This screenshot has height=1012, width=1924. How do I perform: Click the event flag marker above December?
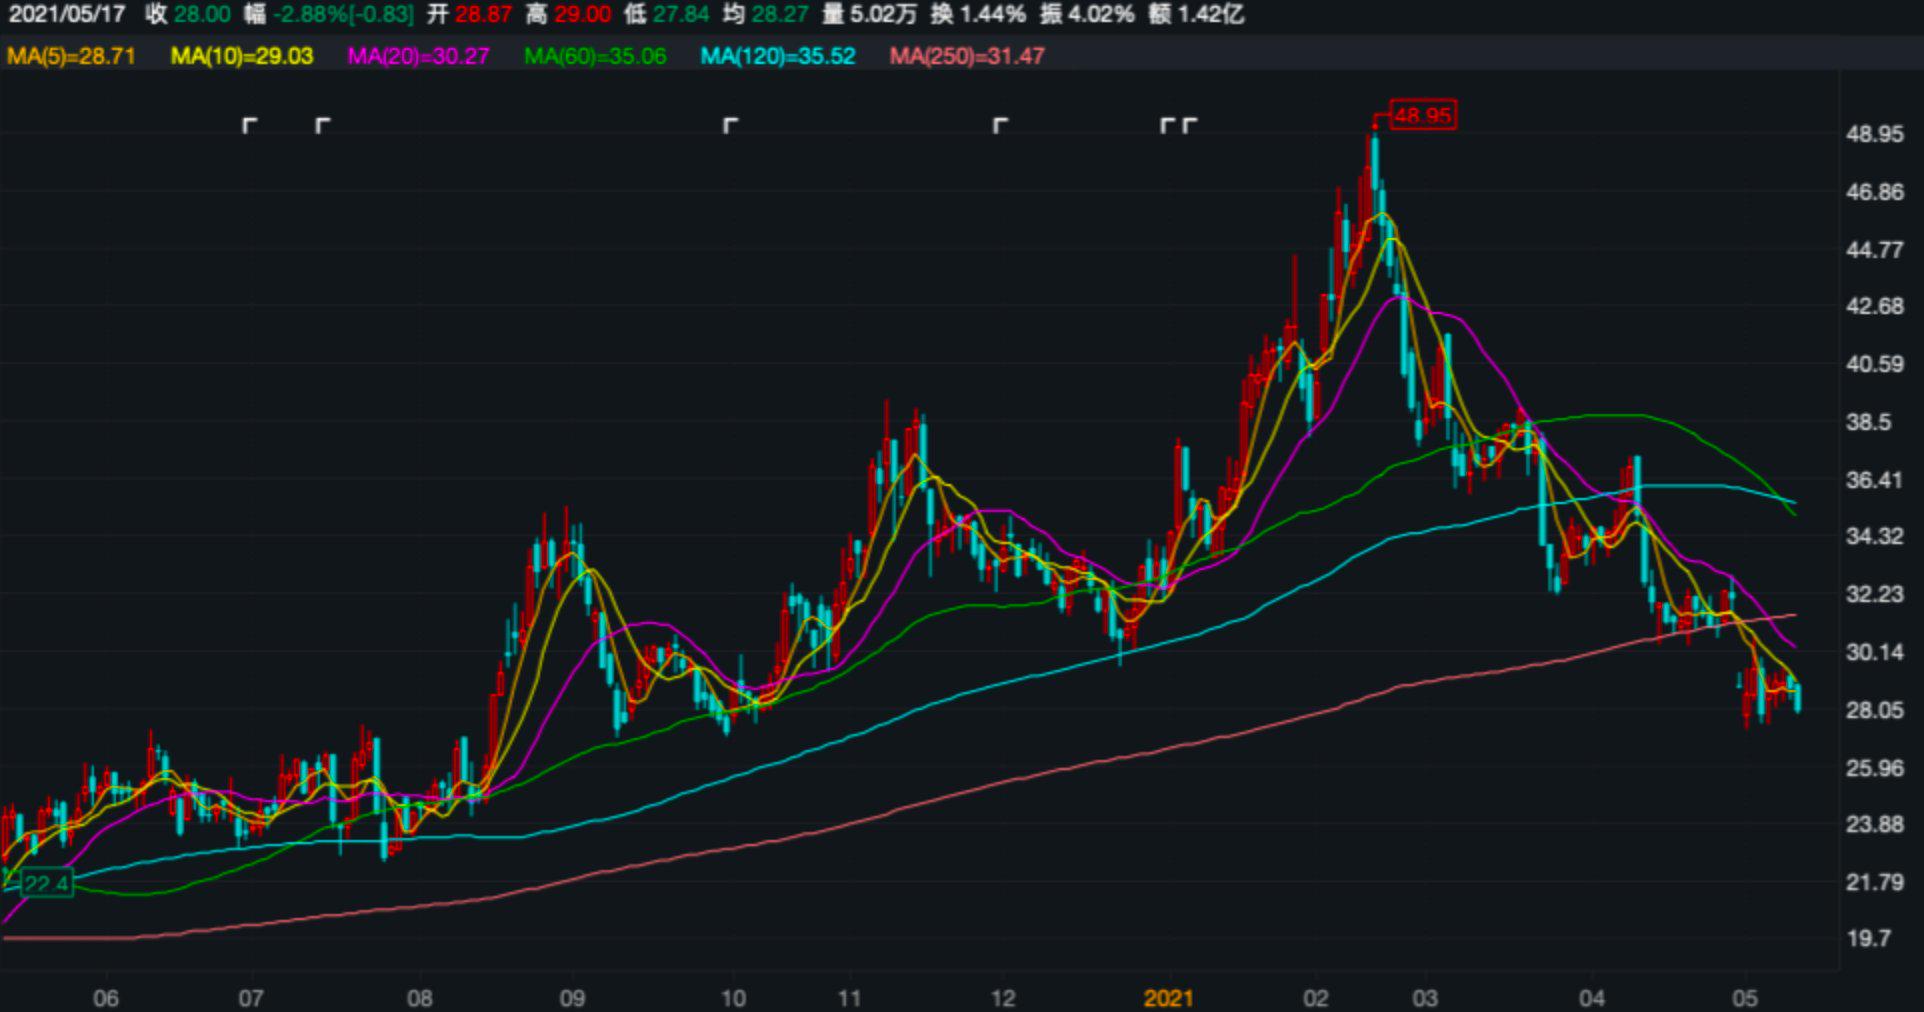pos(1000,125)
